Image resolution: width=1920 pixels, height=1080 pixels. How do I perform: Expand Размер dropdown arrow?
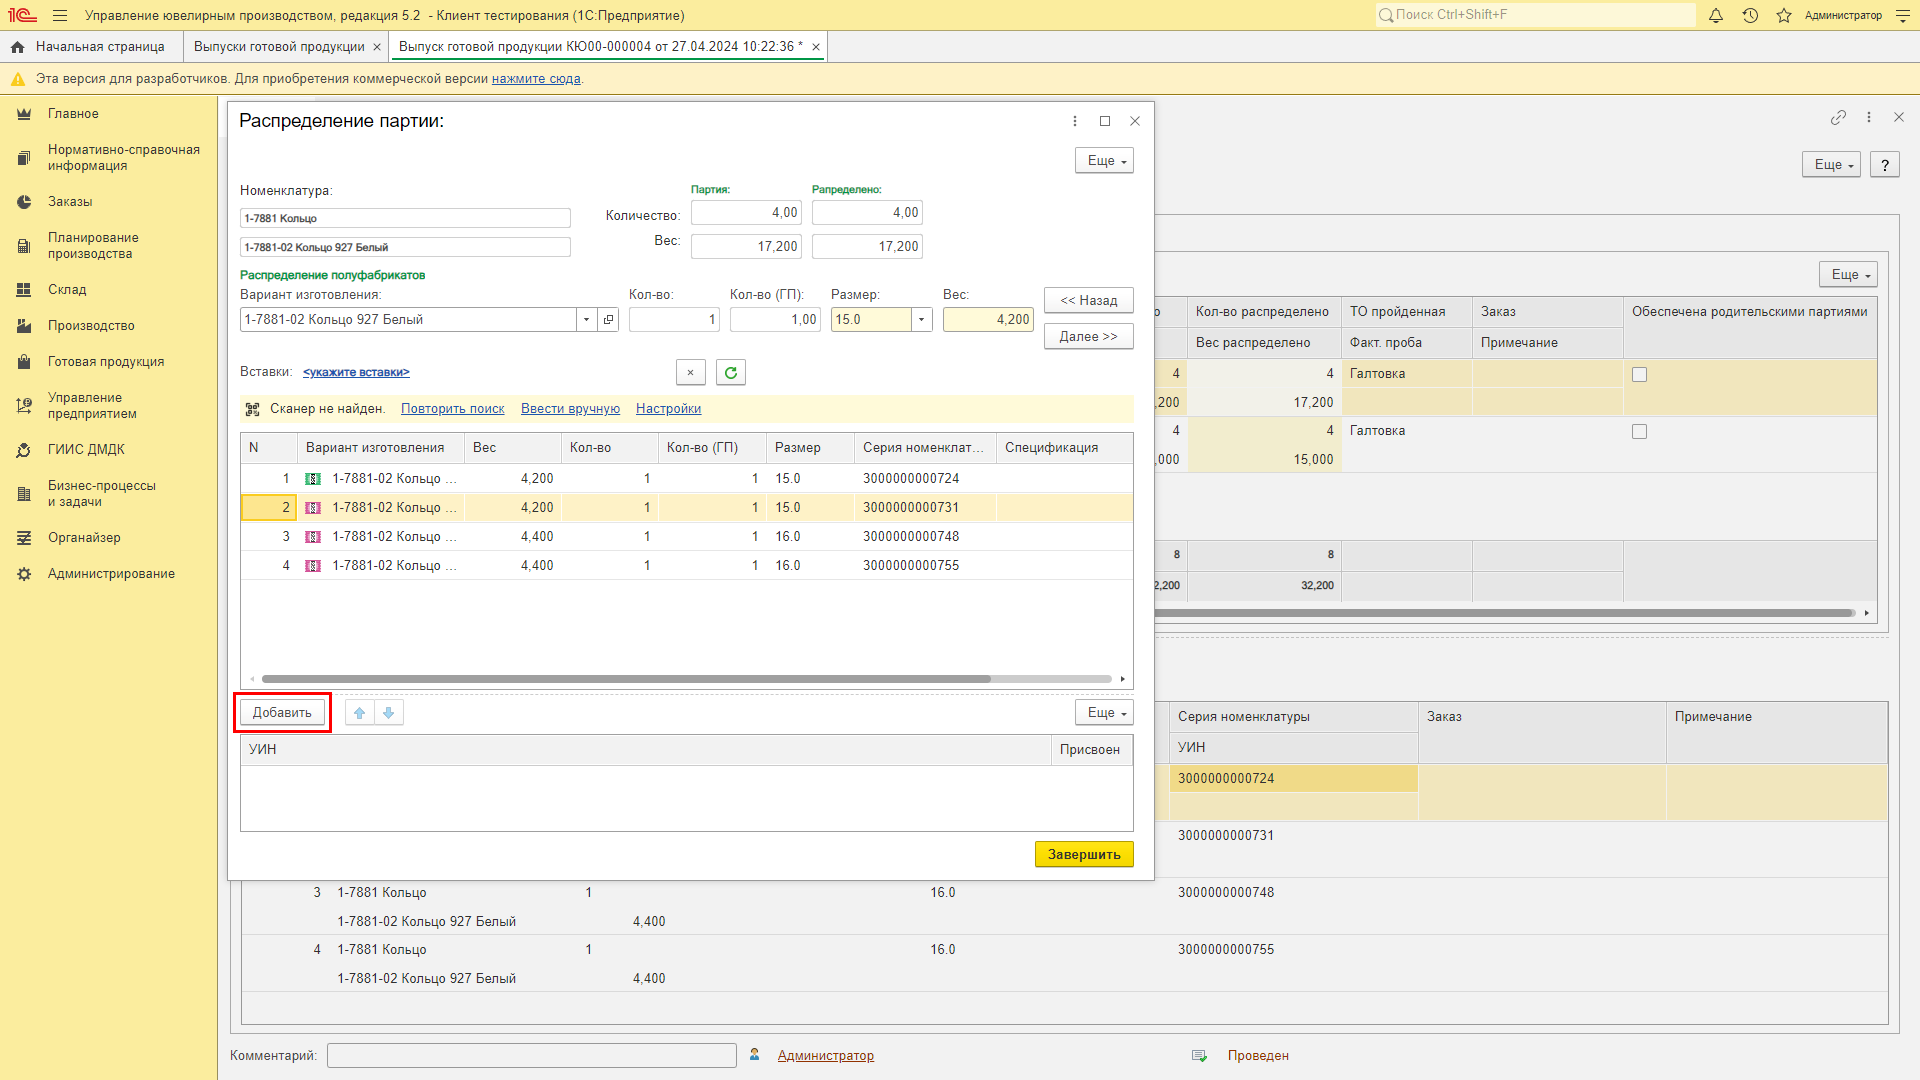(x=921, y=320)
